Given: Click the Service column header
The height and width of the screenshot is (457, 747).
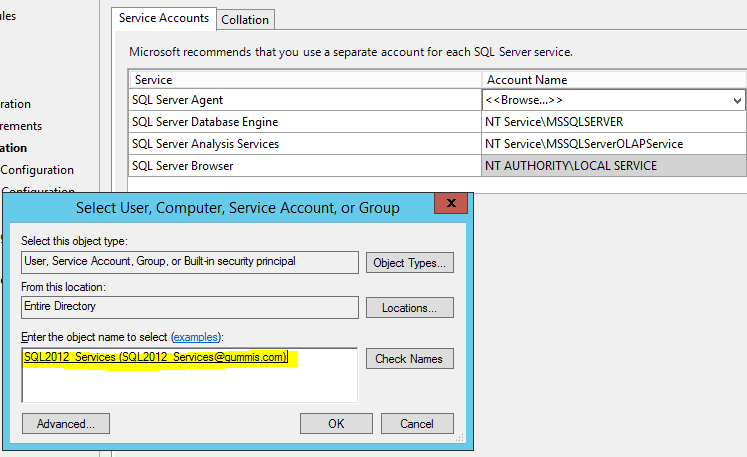Looking at the screenshot, I should [305, 80].
